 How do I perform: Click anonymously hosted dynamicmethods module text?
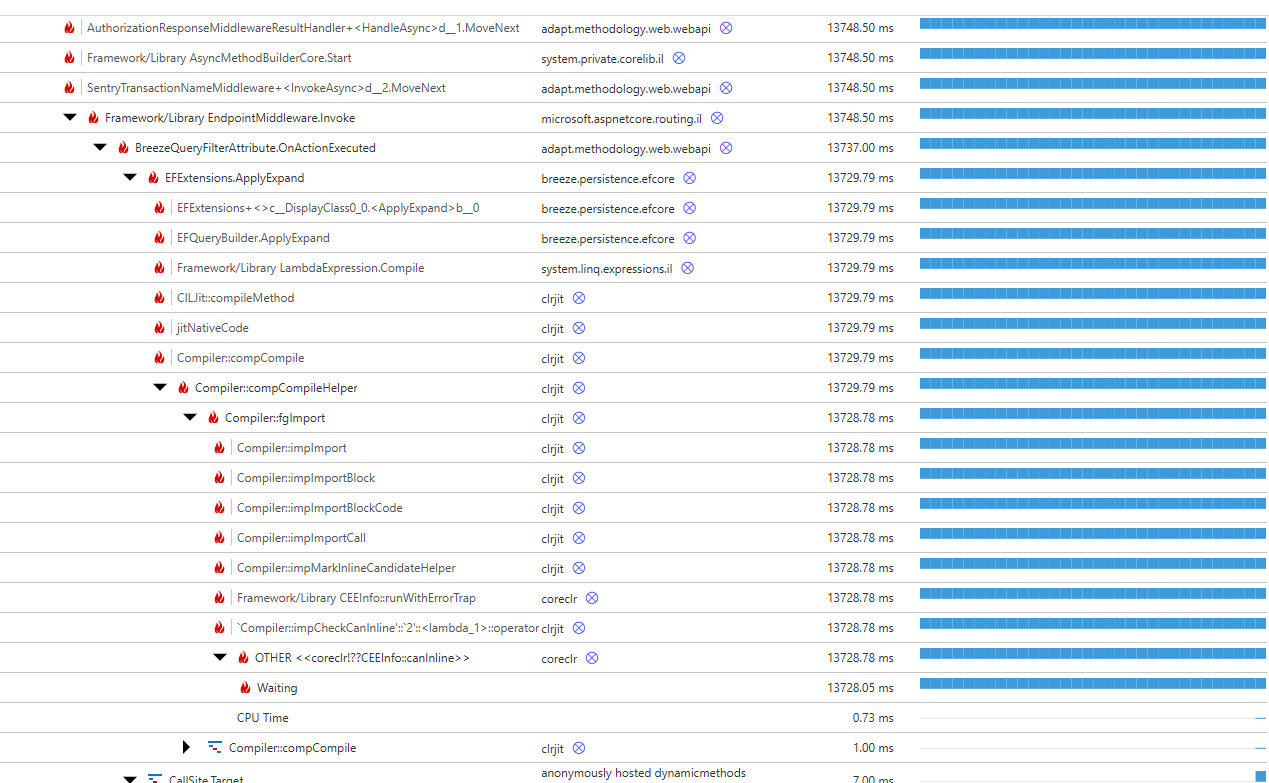[x=643, y=773]
